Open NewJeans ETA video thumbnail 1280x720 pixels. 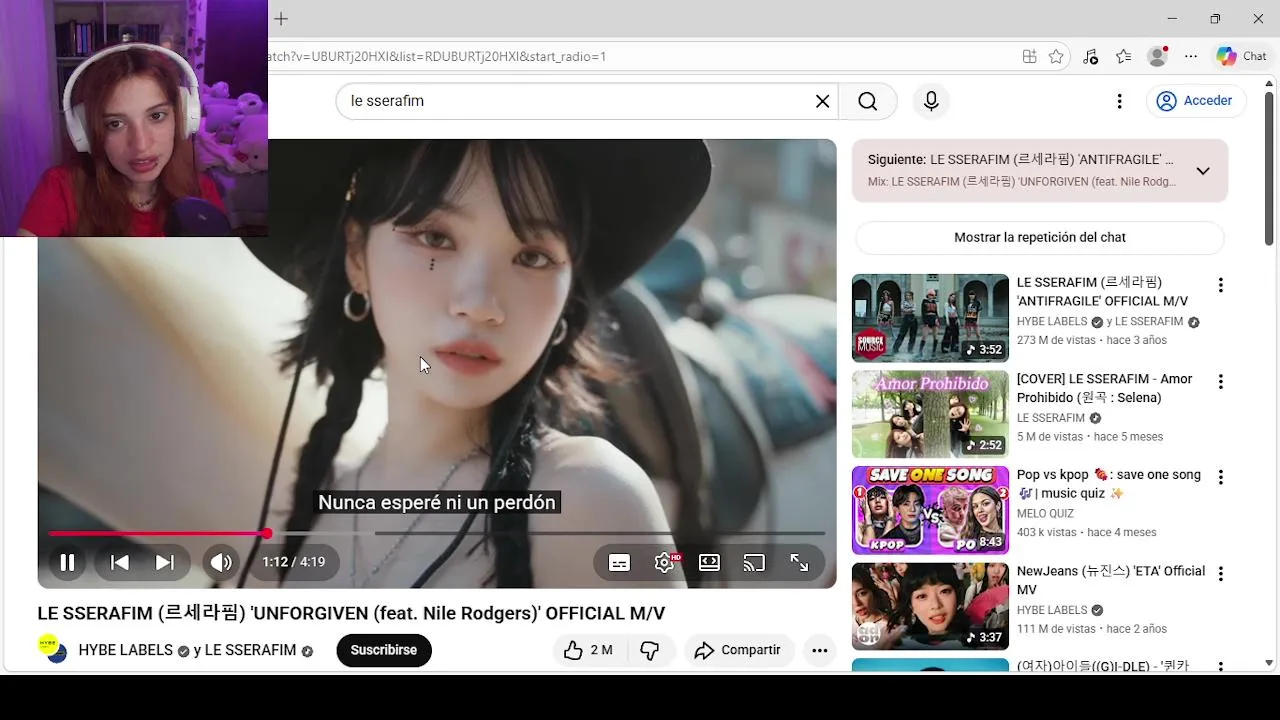[930, 606]
